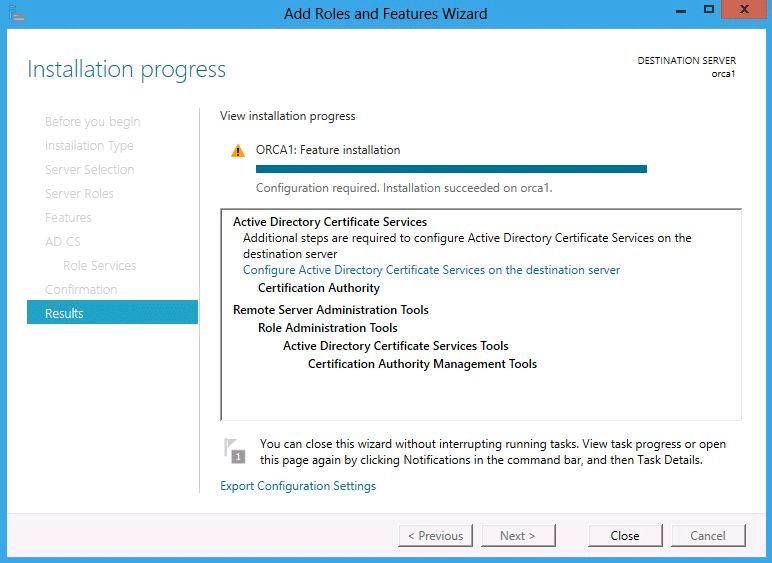This screenshot has width=772, height=563.
Task: Click the Next button
Action: [x=518, y=535]
